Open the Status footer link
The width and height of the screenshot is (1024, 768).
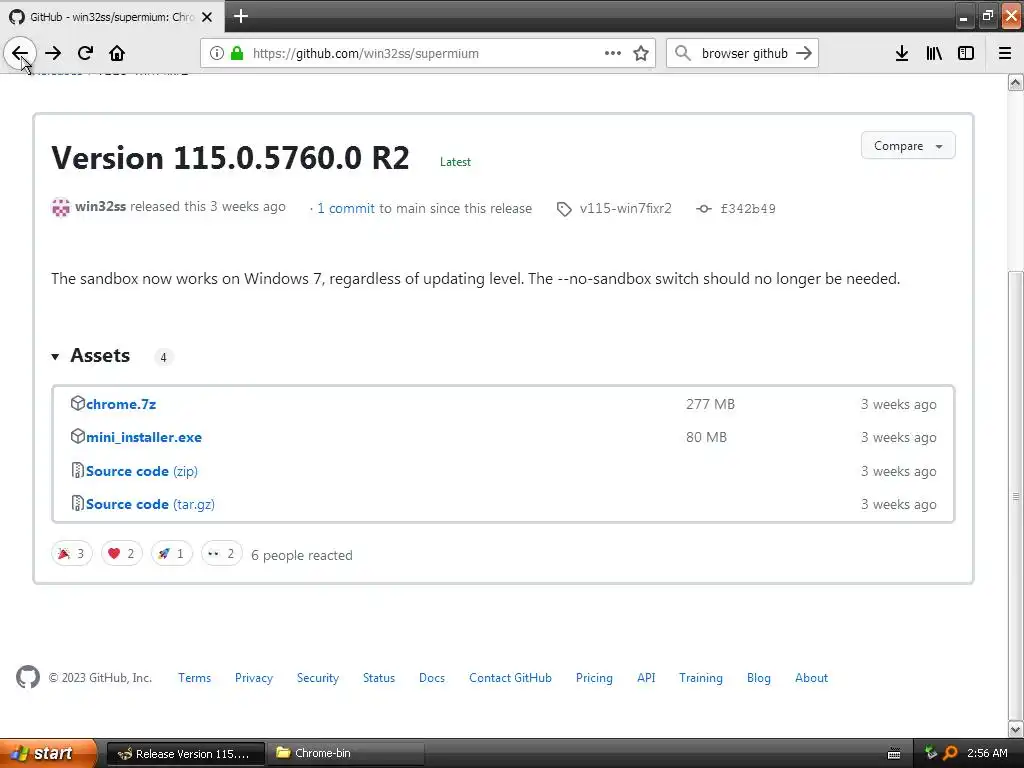pos(379,678)
